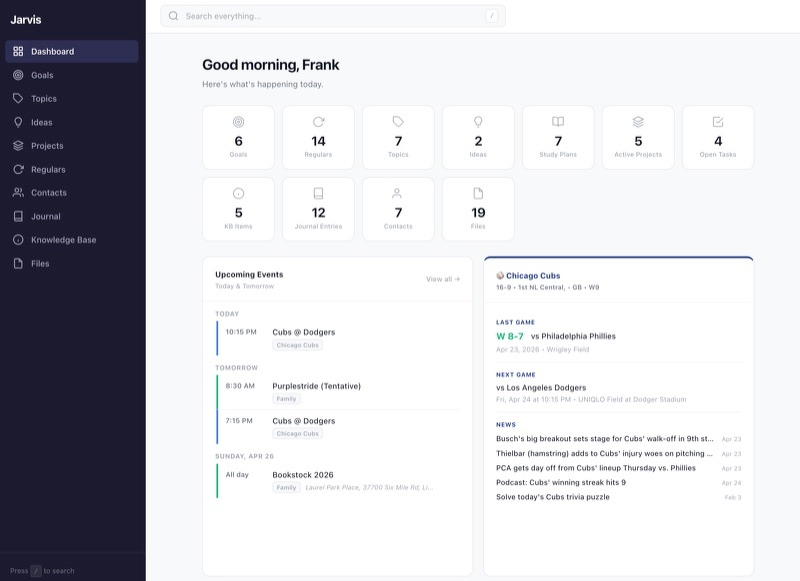The image size is (800, 581).
Task: Click the magnifier icon in search bar
Action: click(174, 16)
